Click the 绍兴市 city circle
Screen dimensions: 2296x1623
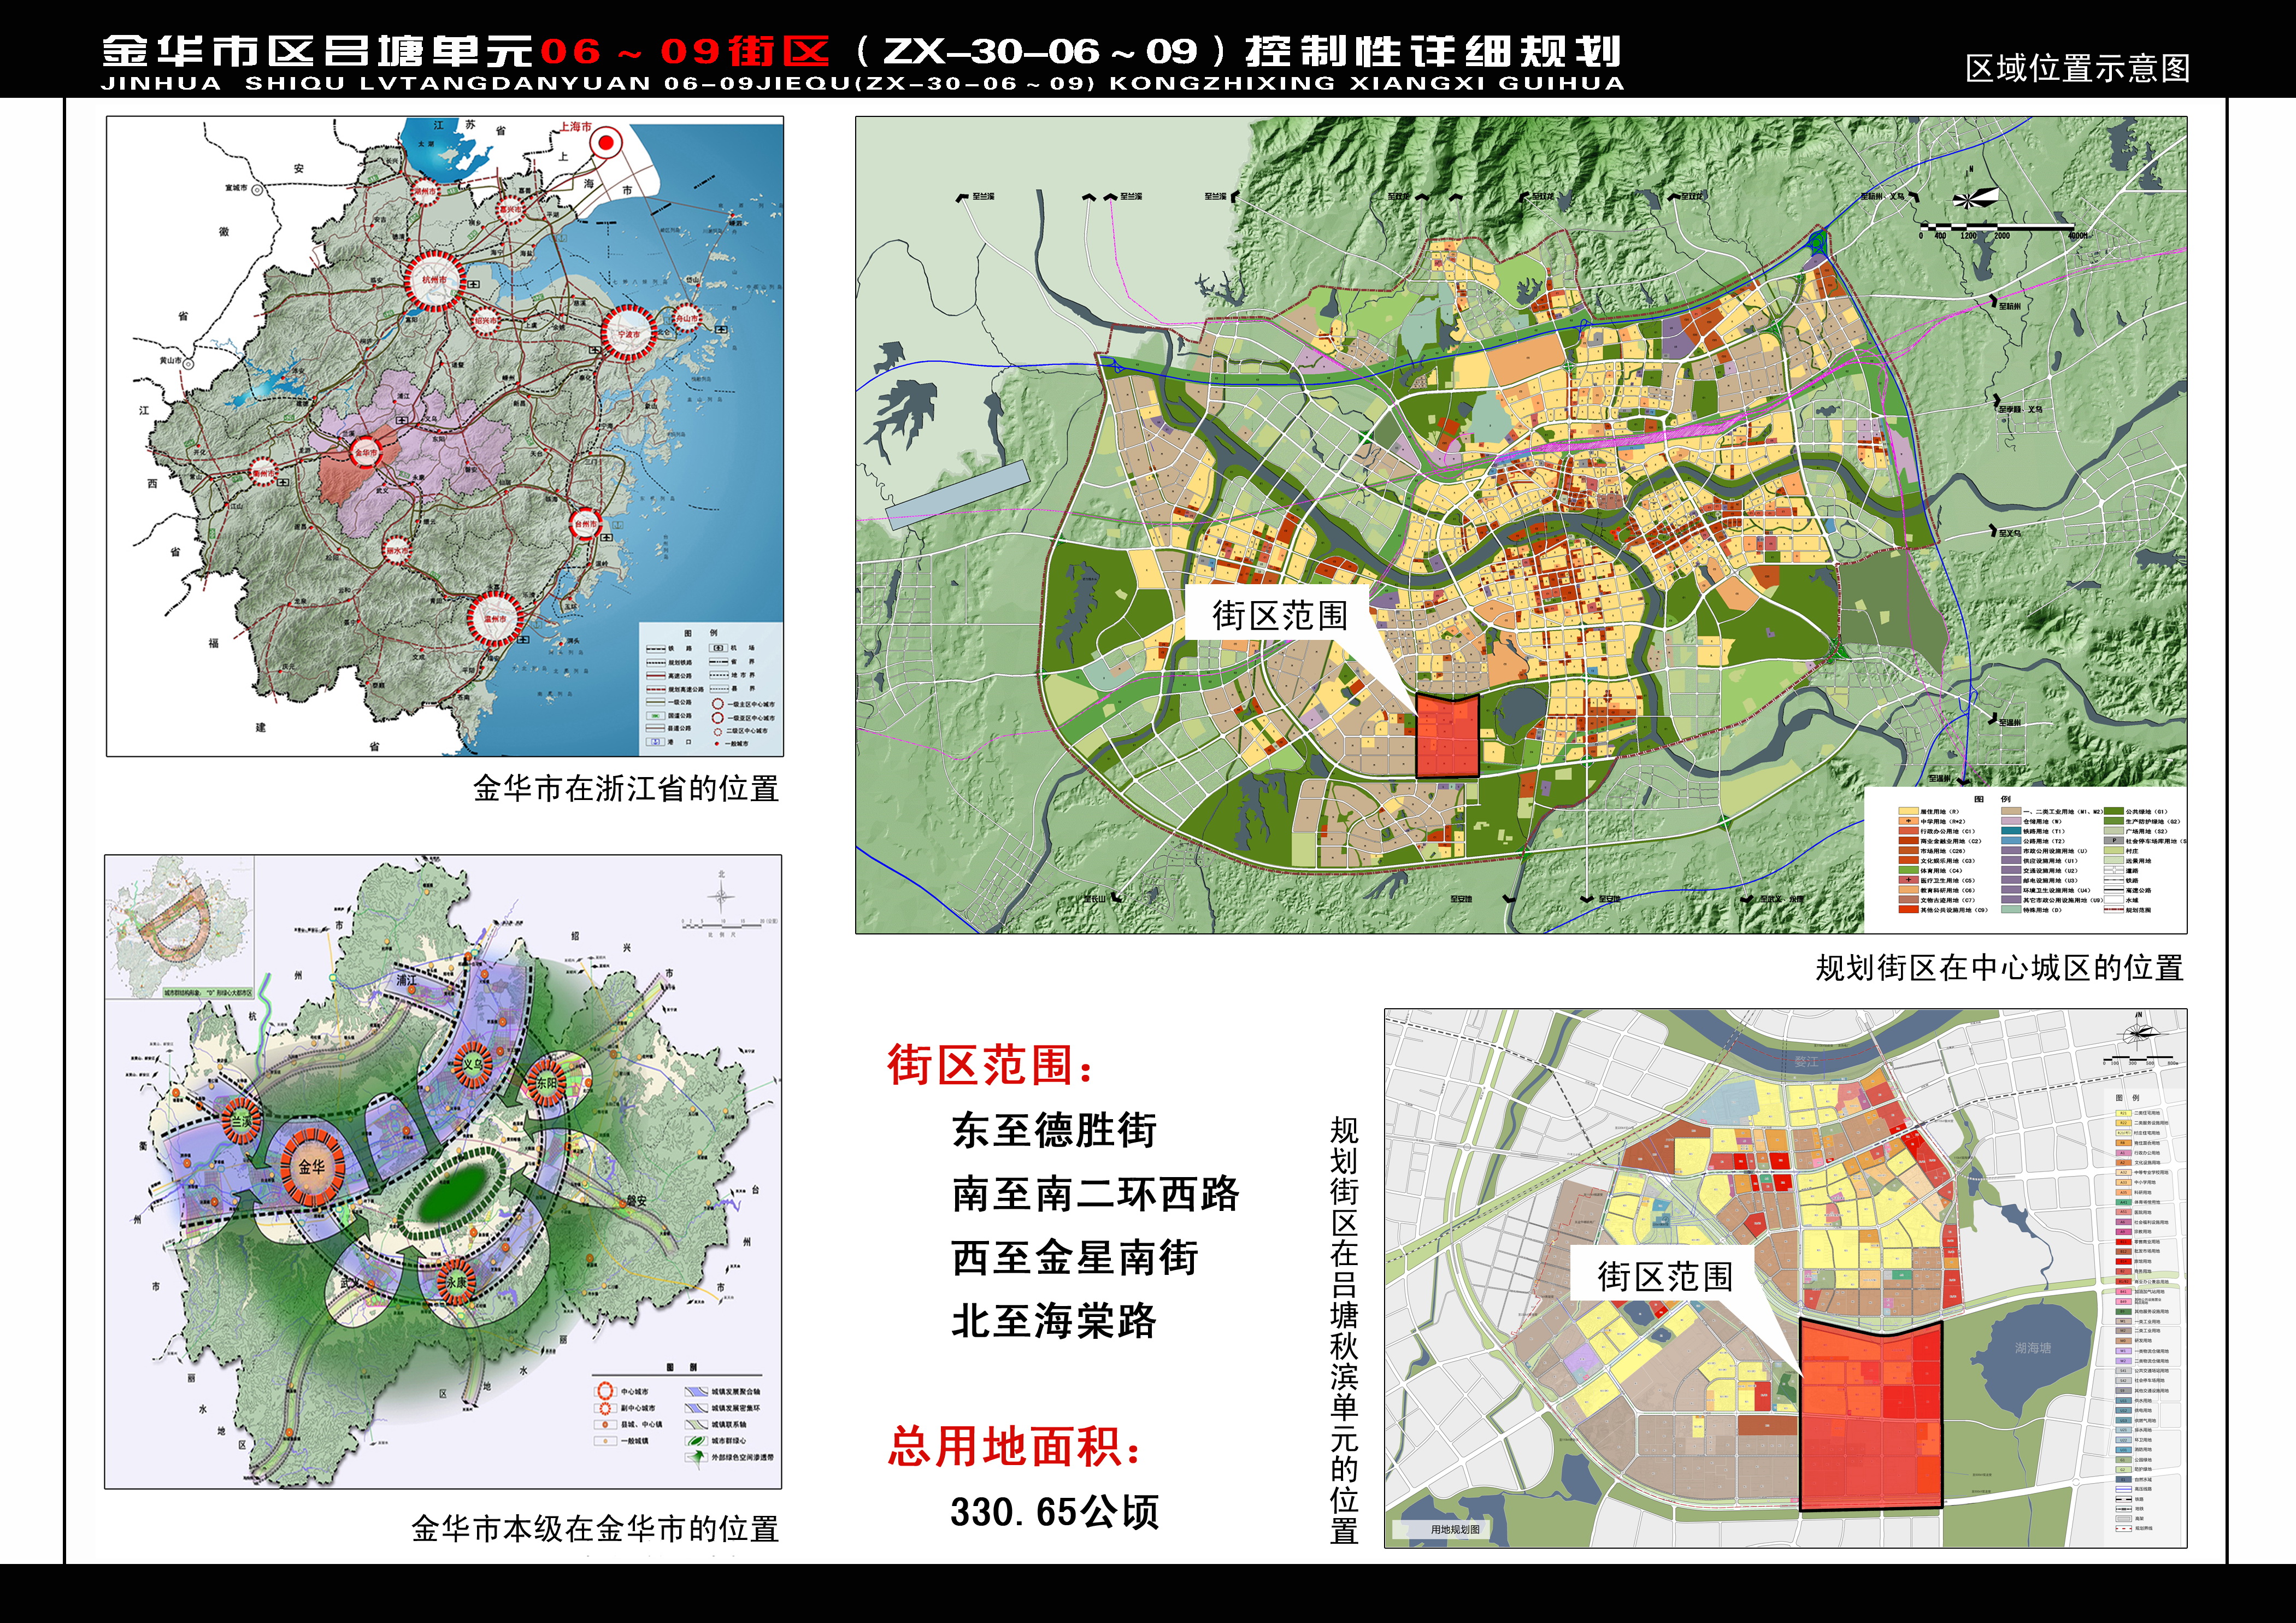(x=485, y=321)
